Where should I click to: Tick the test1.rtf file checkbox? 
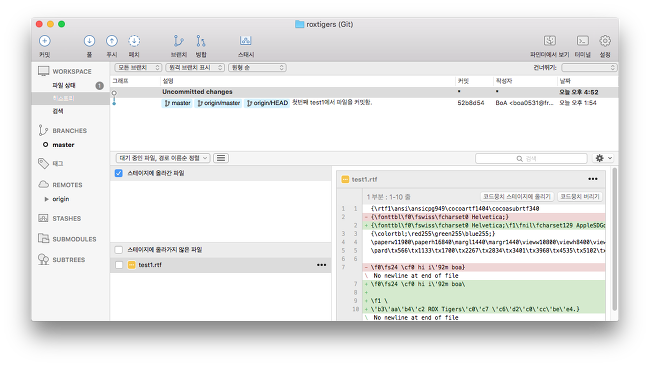(119, 265)
